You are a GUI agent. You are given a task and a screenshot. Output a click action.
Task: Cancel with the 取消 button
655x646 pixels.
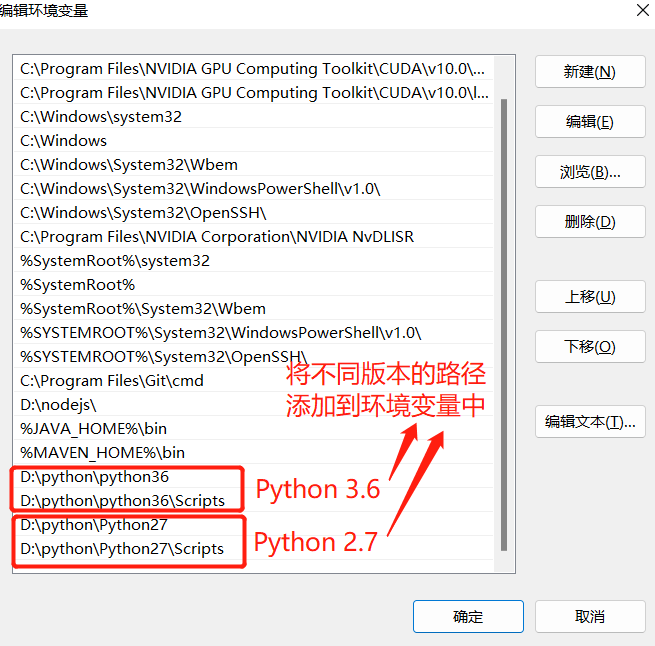tap(590, 616)
